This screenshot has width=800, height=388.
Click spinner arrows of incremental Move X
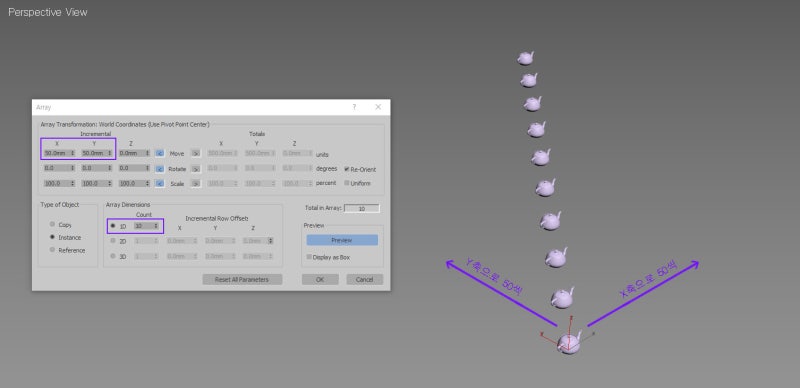[73, 153]
